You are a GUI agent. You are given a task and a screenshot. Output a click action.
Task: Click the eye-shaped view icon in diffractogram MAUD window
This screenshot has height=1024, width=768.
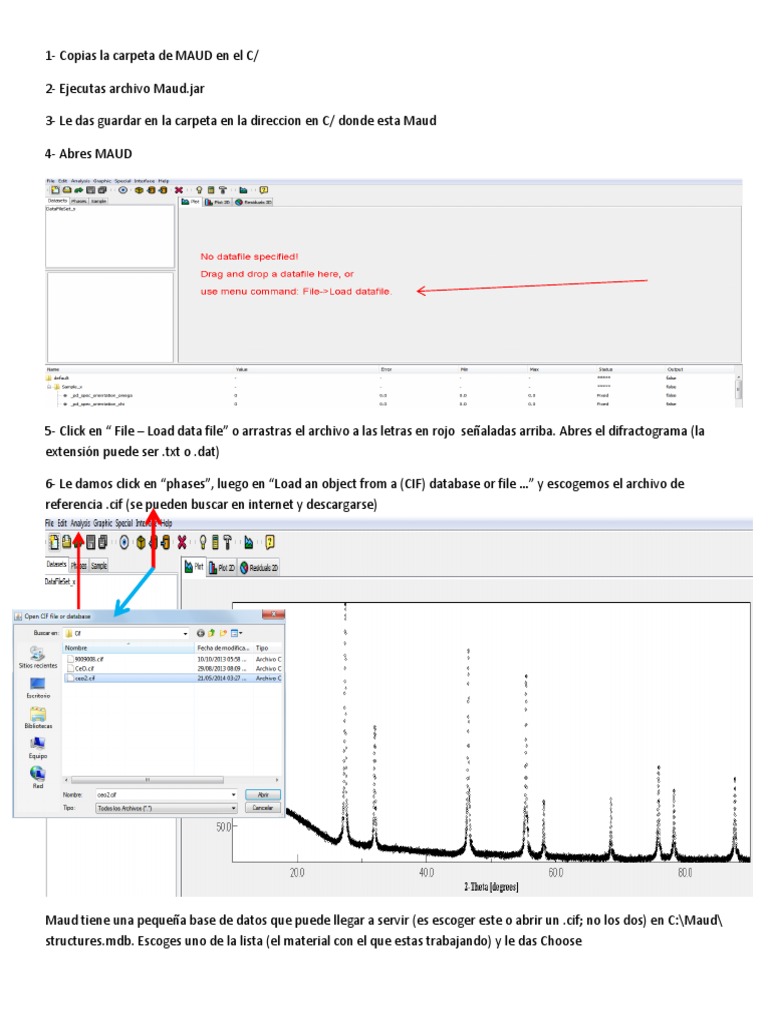point(124,542)
